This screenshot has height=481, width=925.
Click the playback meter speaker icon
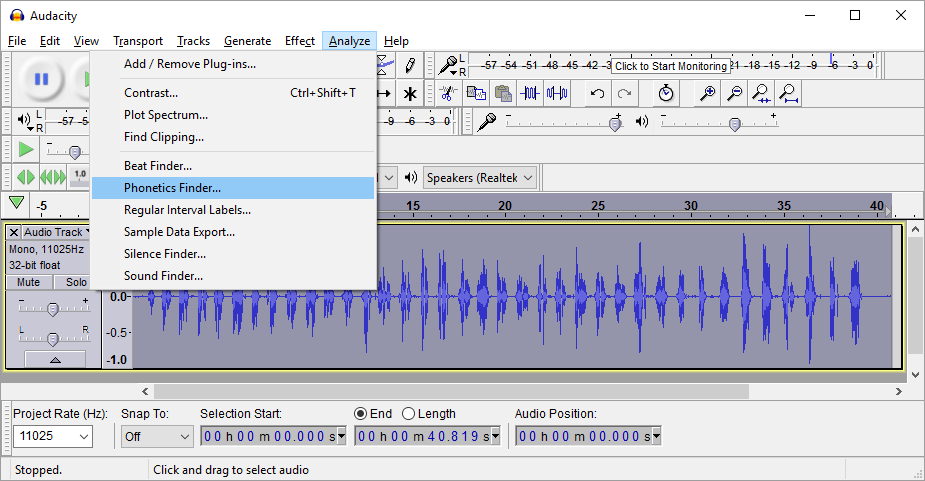(x=24, y=120)
